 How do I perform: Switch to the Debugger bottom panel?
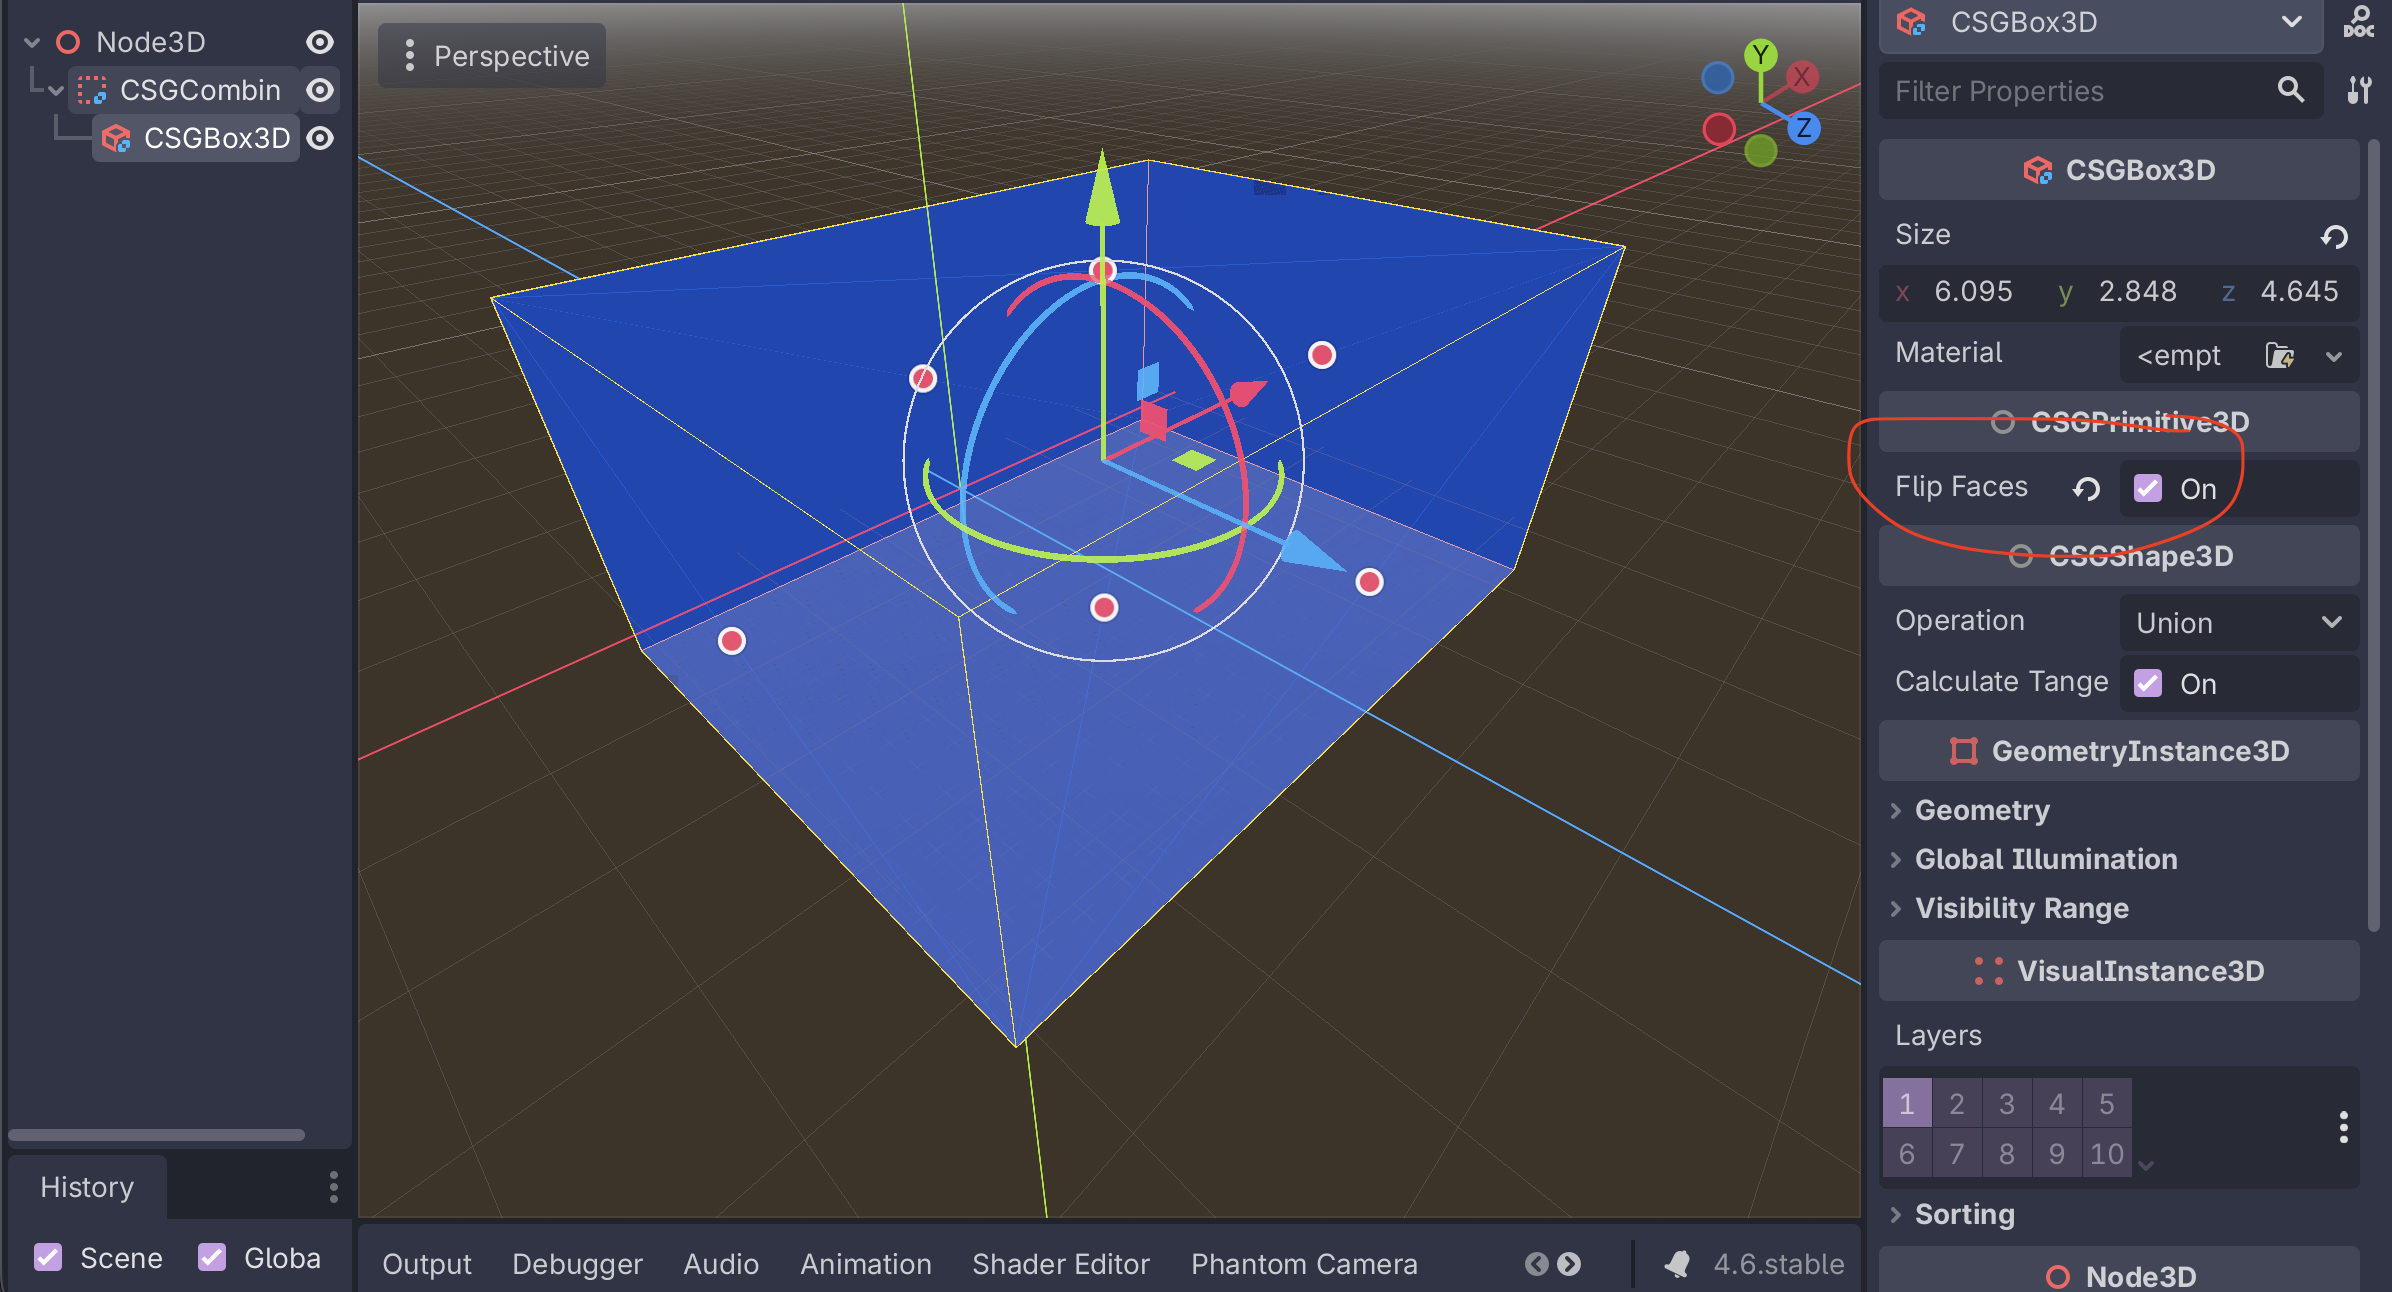click(x=577, y=1264)
